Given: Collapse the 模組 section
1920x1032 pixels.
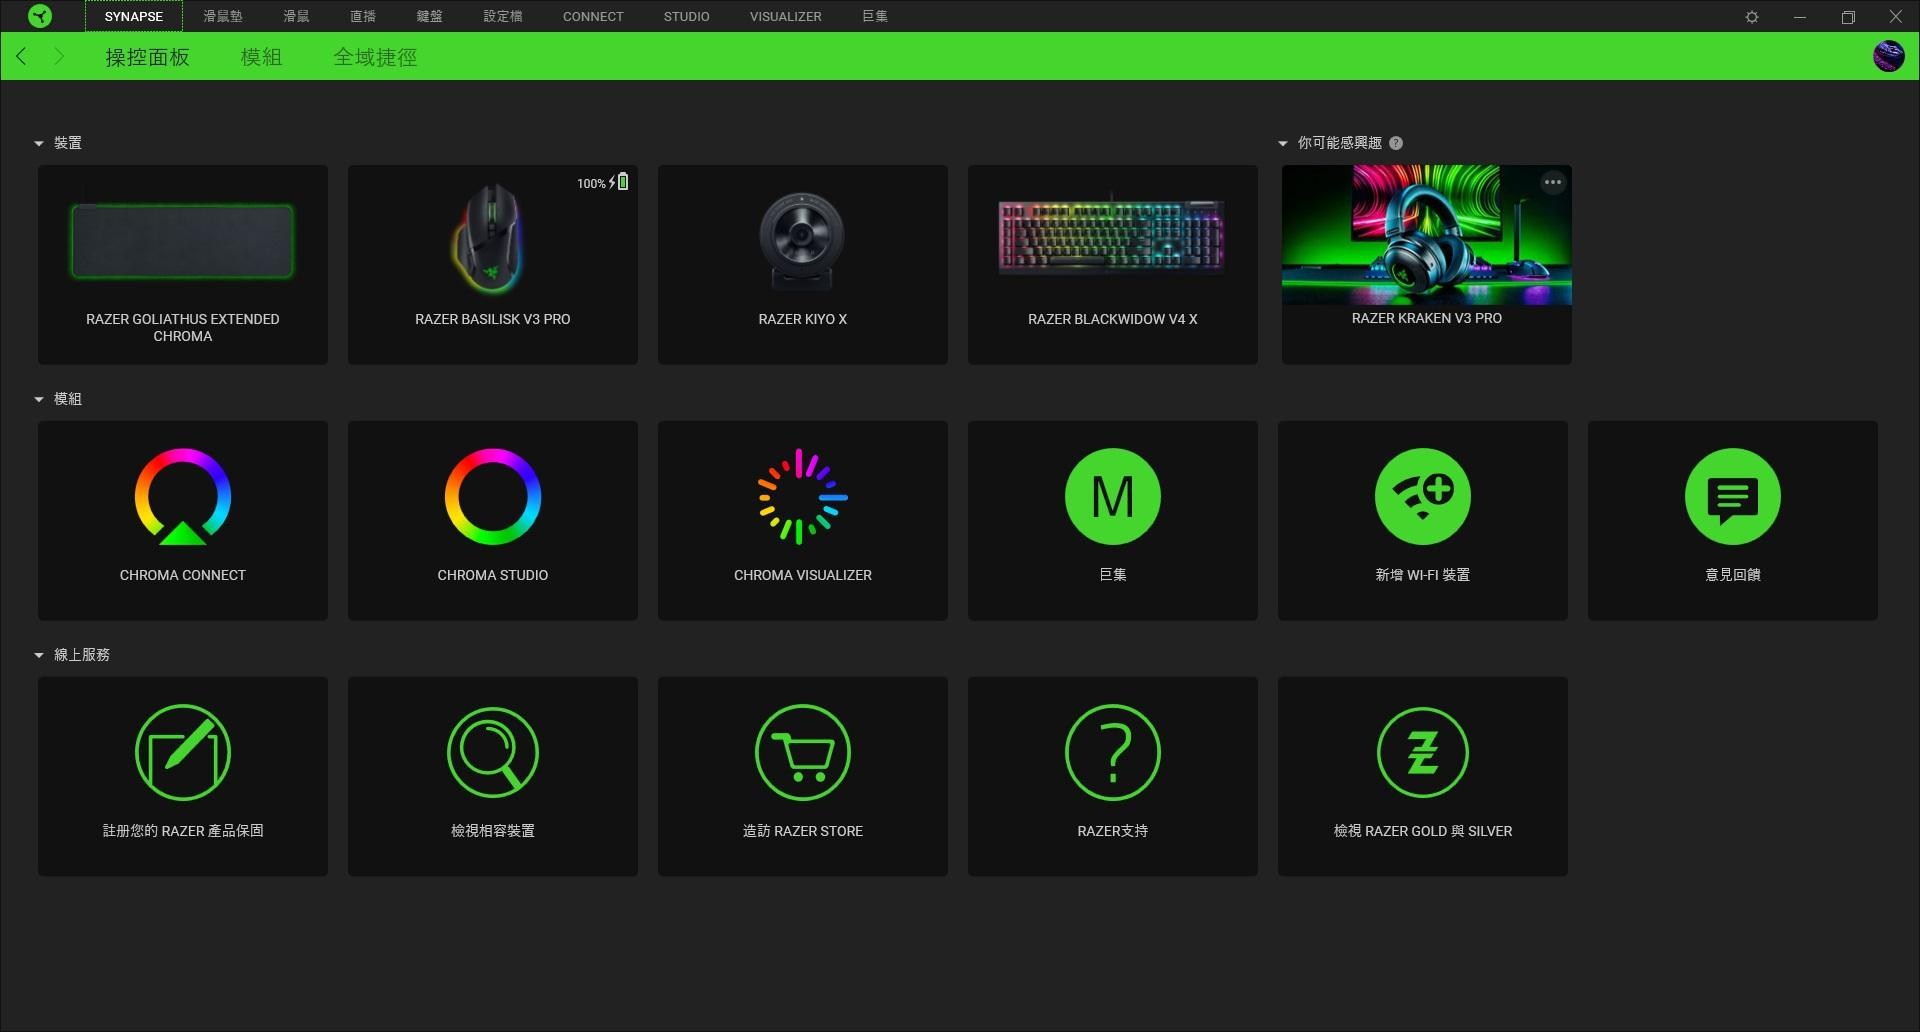Looking at the screenshot, I should [40, 399].
